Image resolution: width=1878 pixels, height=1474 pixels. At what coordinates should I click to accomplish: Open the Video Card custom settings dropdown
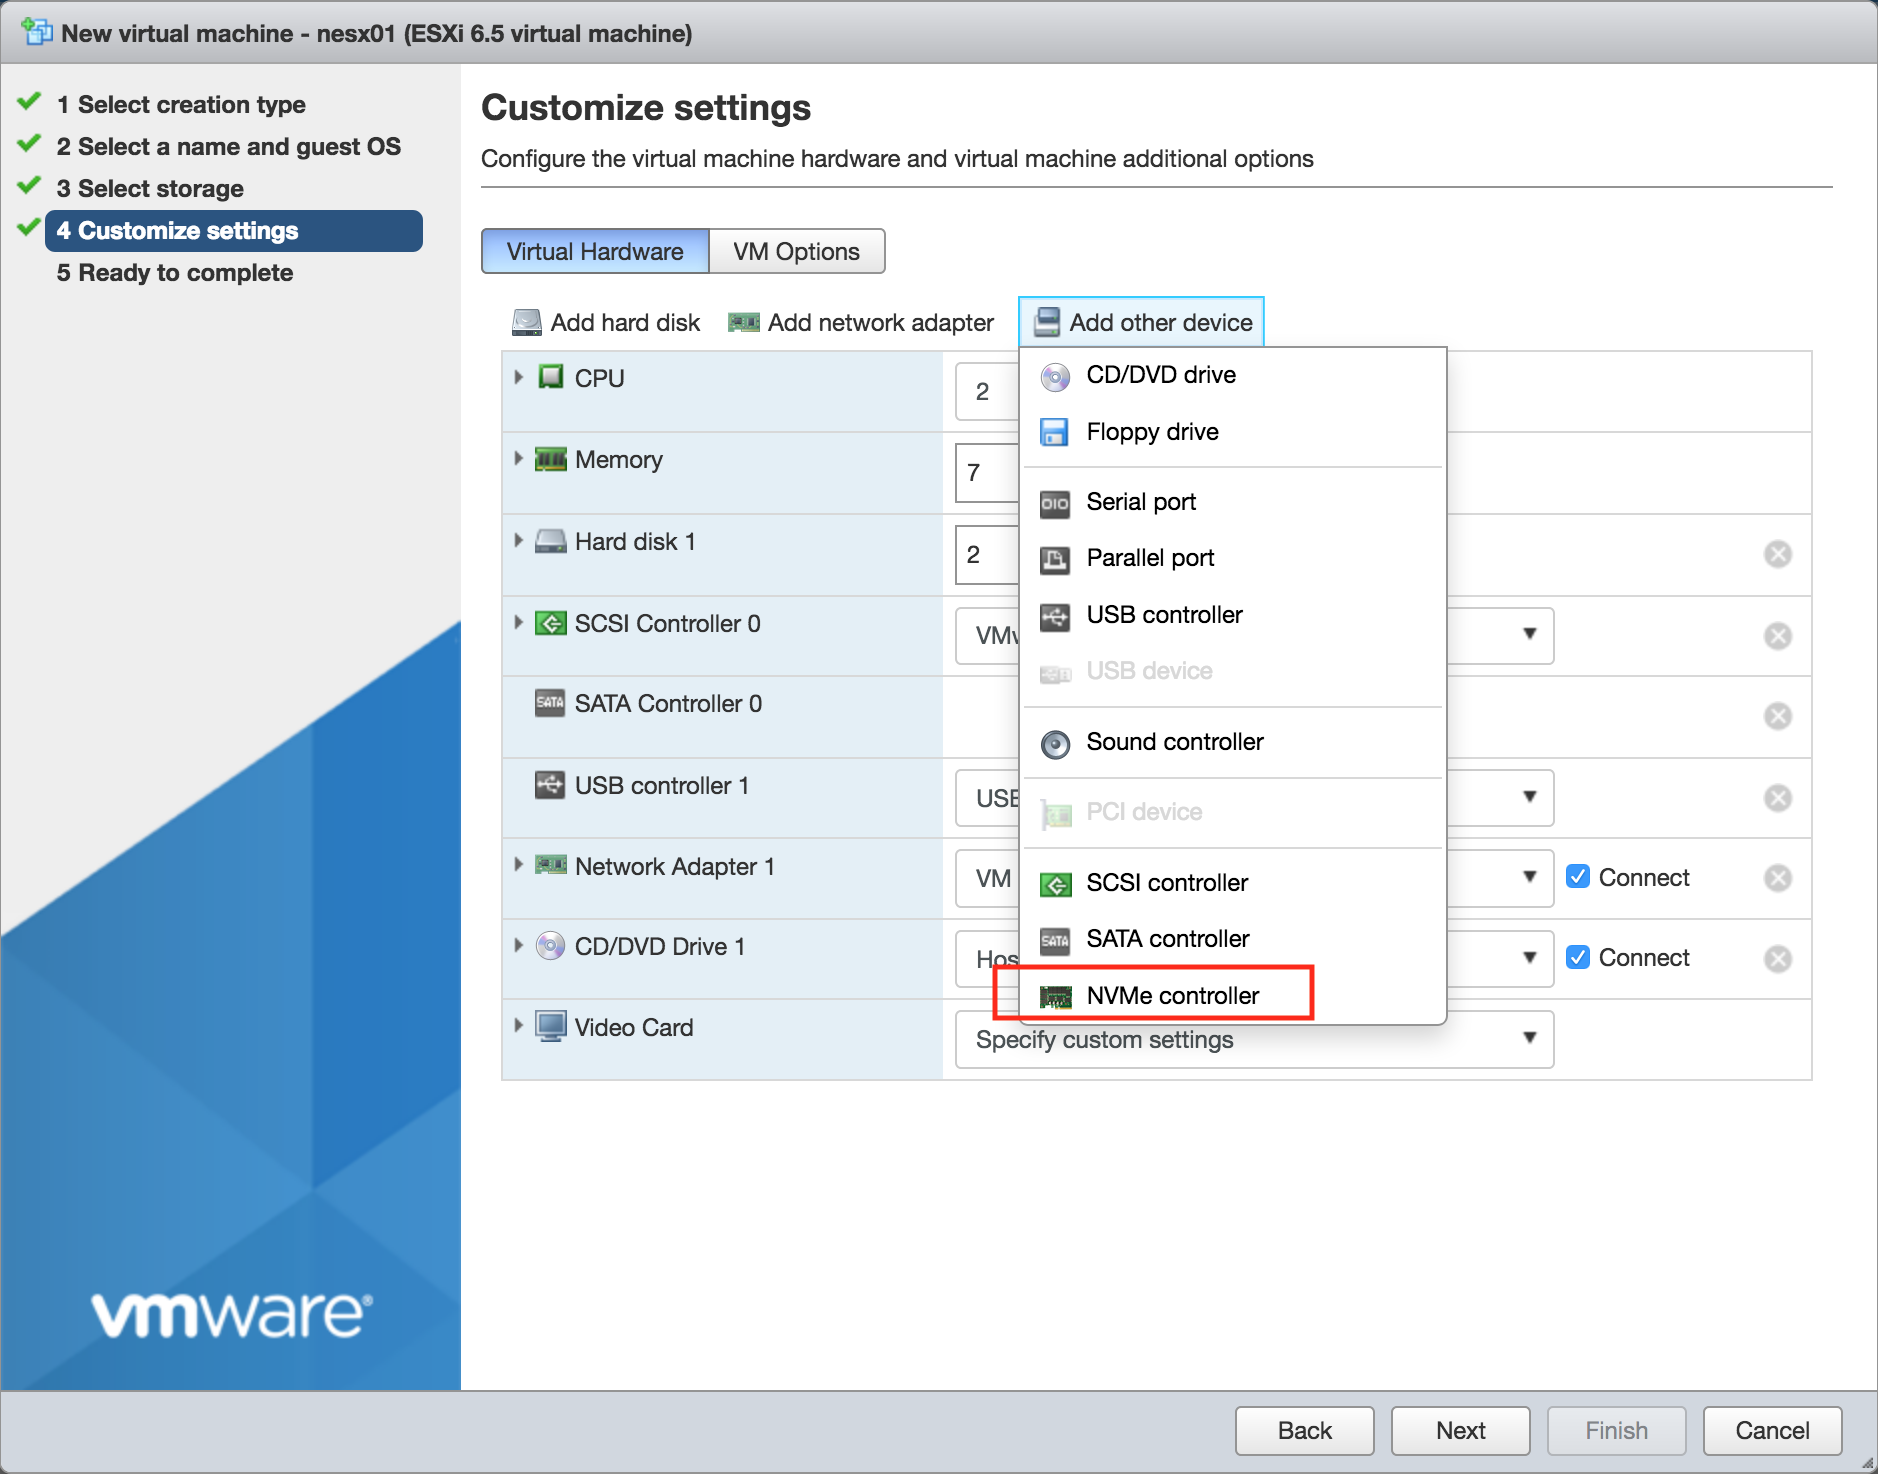[1254, 1040]
